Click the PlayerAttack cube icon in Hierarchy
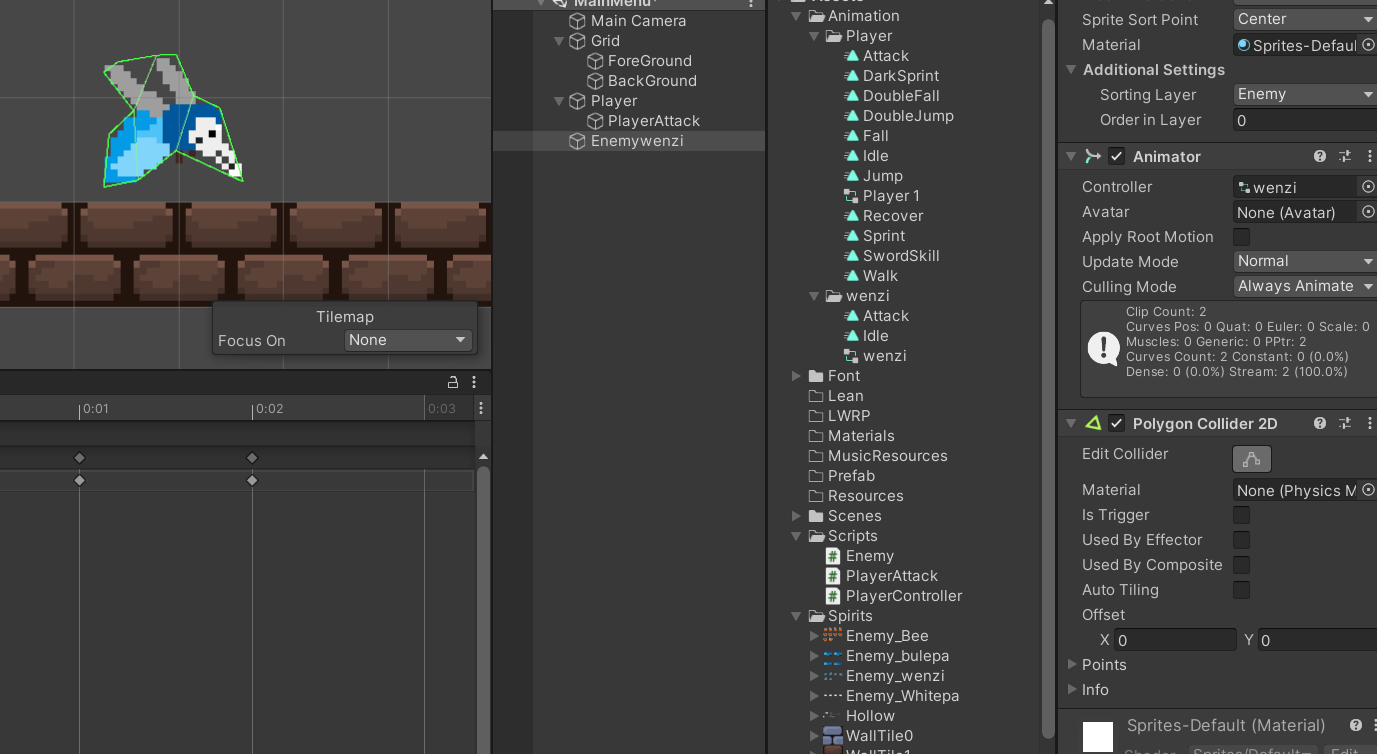Image resolution: width=1377 pixels, height=754 pixels. [x=595, y=121]
